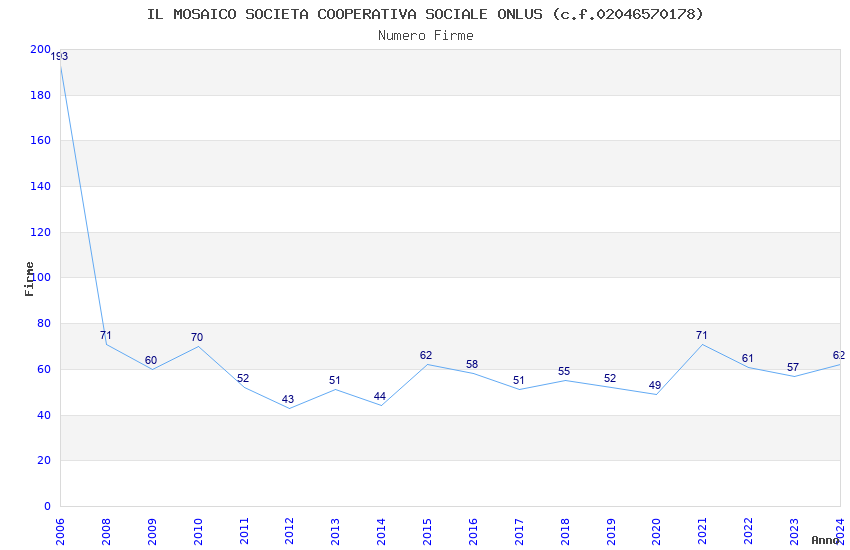The width and height of the screenshot is (850, 550).
Task: Click the 2015 year label on x-axis
Action: pyautogui.click(x=427, y=532)
